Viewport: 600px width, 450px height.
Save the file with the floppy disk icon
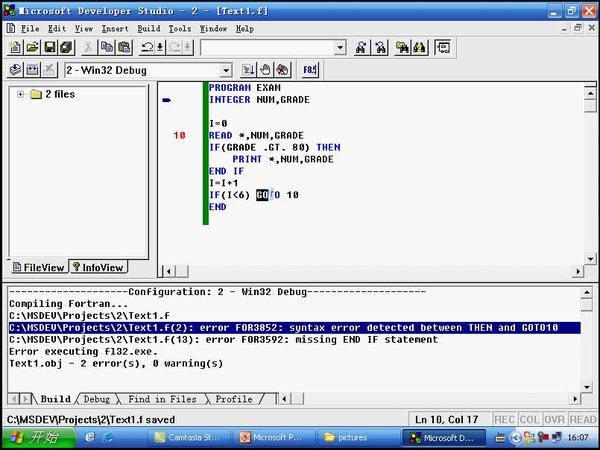pos(49,47)
